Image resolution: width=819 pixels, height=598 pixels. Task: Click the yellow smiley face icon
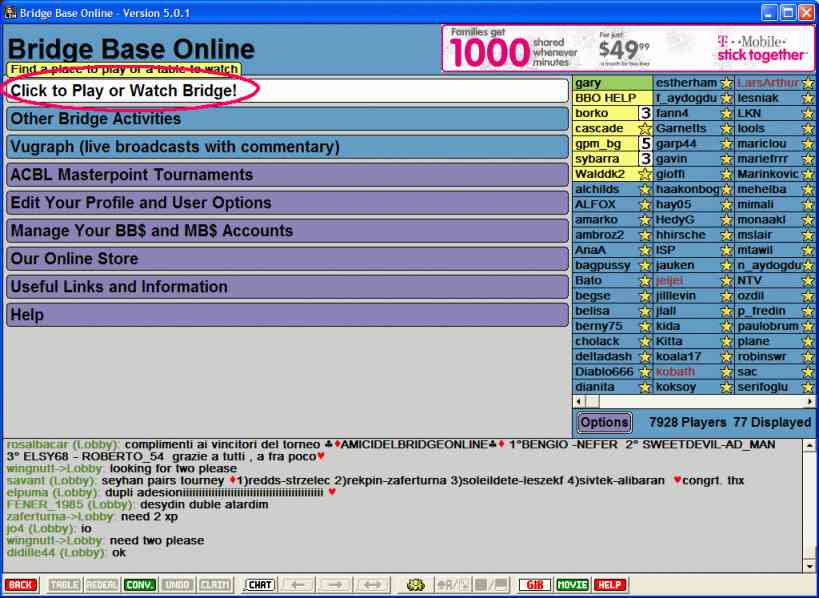[x=416, y=585]
